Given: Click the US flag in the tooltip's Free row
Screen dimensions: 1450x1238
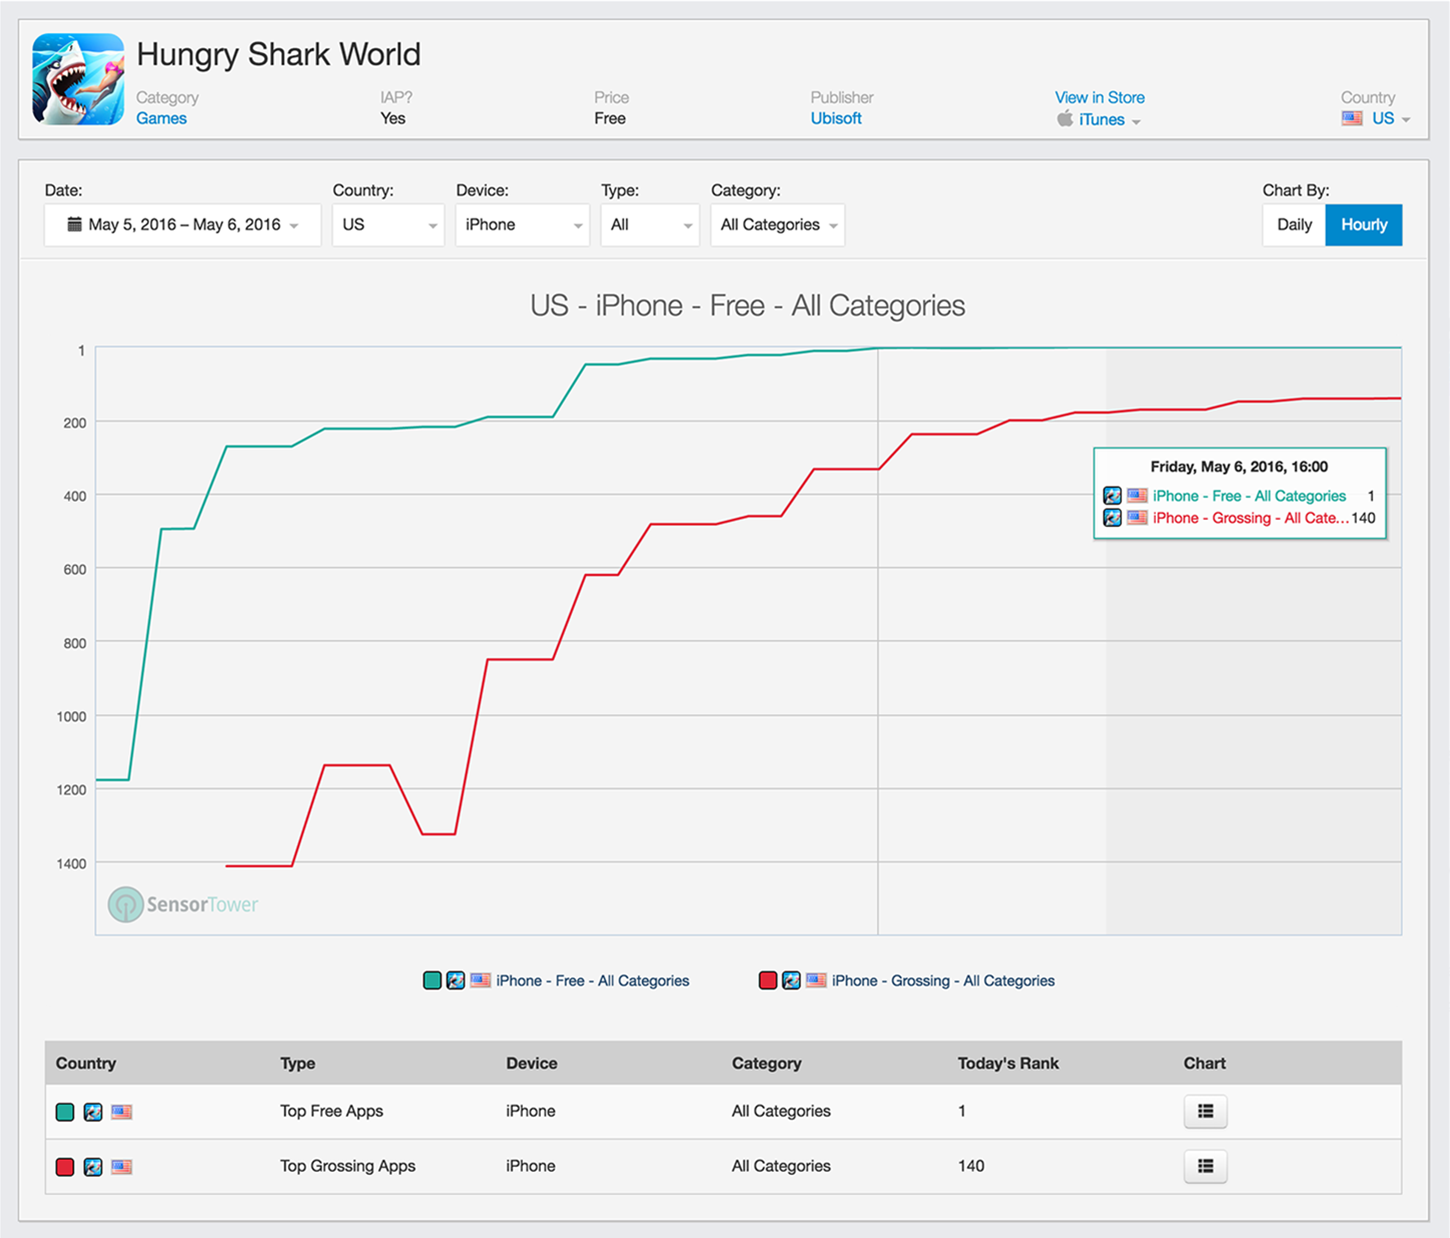Looking at the screenshot, I should pyautogui.click(x=1137, y=495).
